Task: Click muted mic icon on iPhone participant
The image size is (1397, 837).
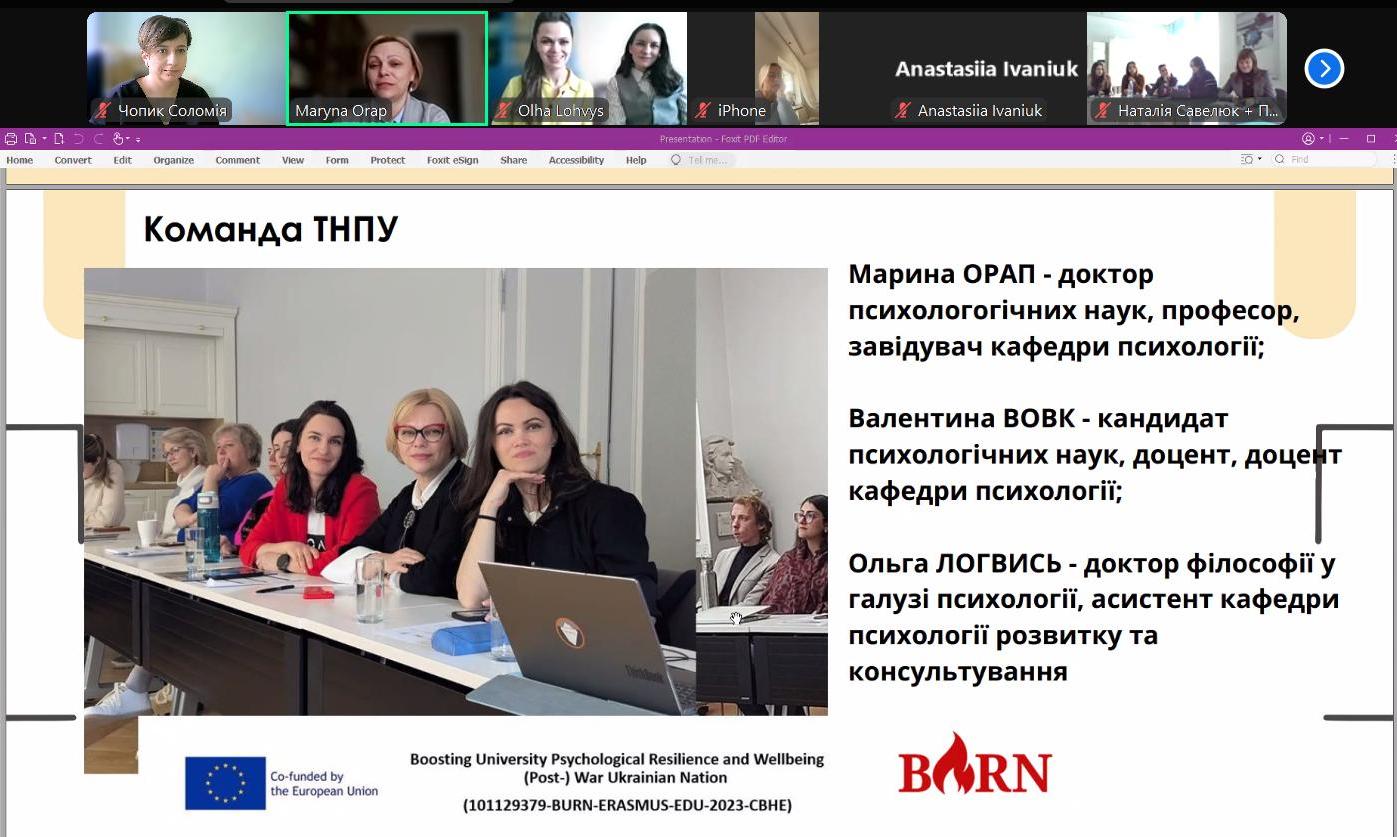Action: coord(703,111)
